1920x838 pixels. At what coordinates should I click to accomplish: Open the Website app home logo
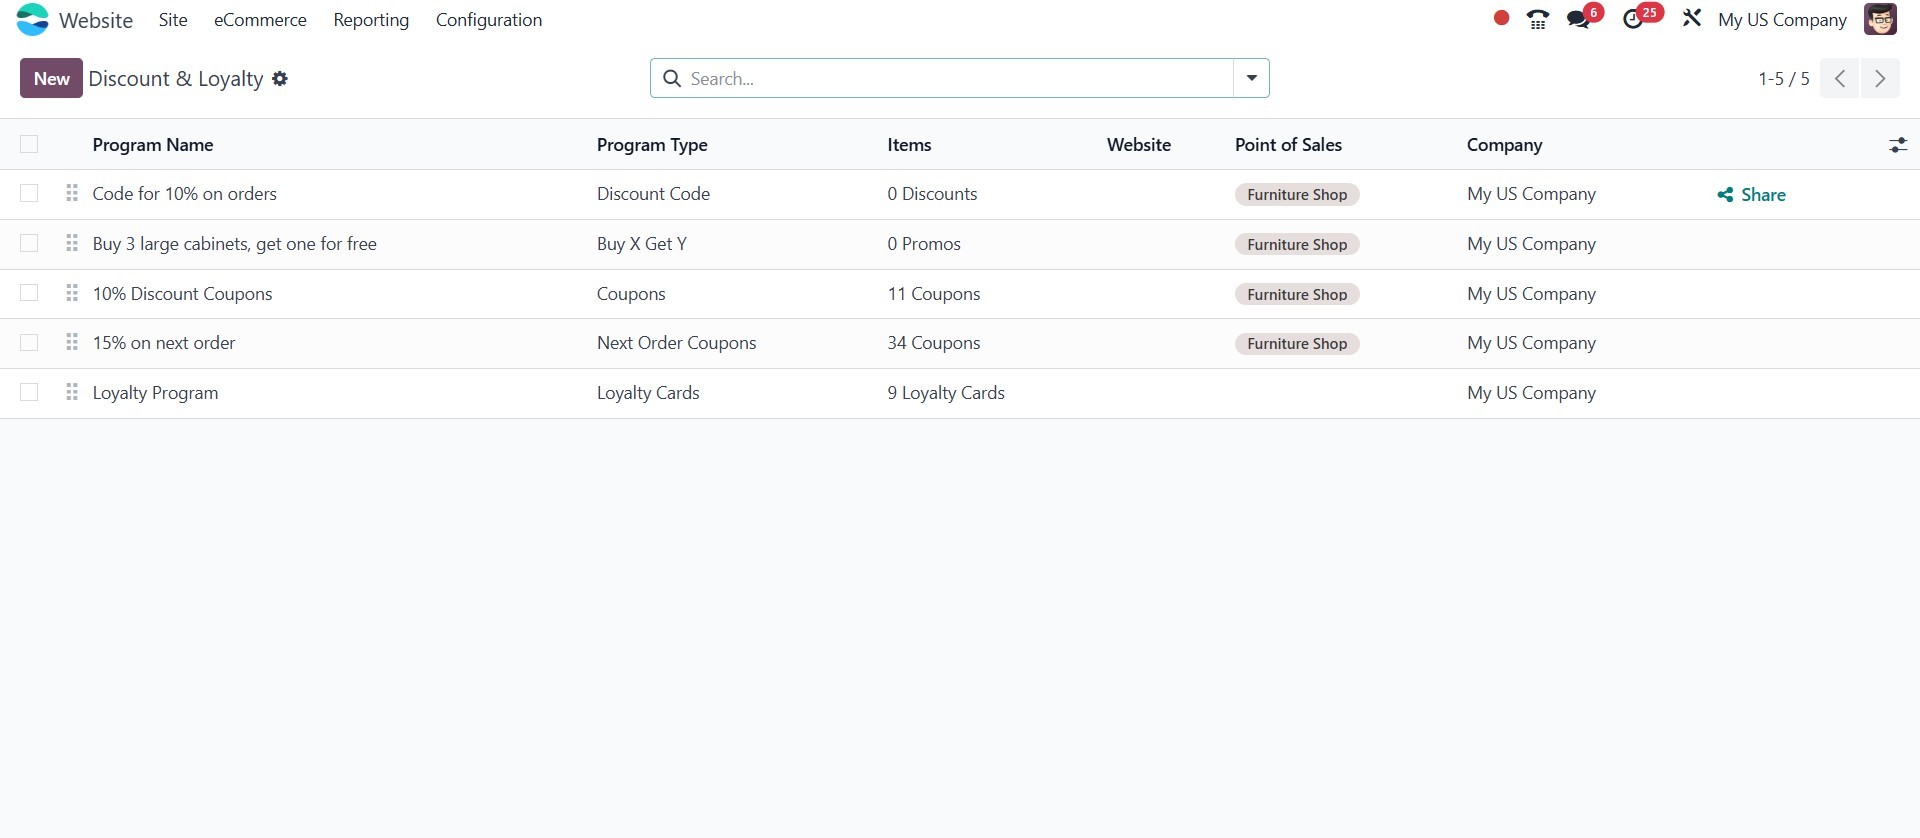pos(33,20)
